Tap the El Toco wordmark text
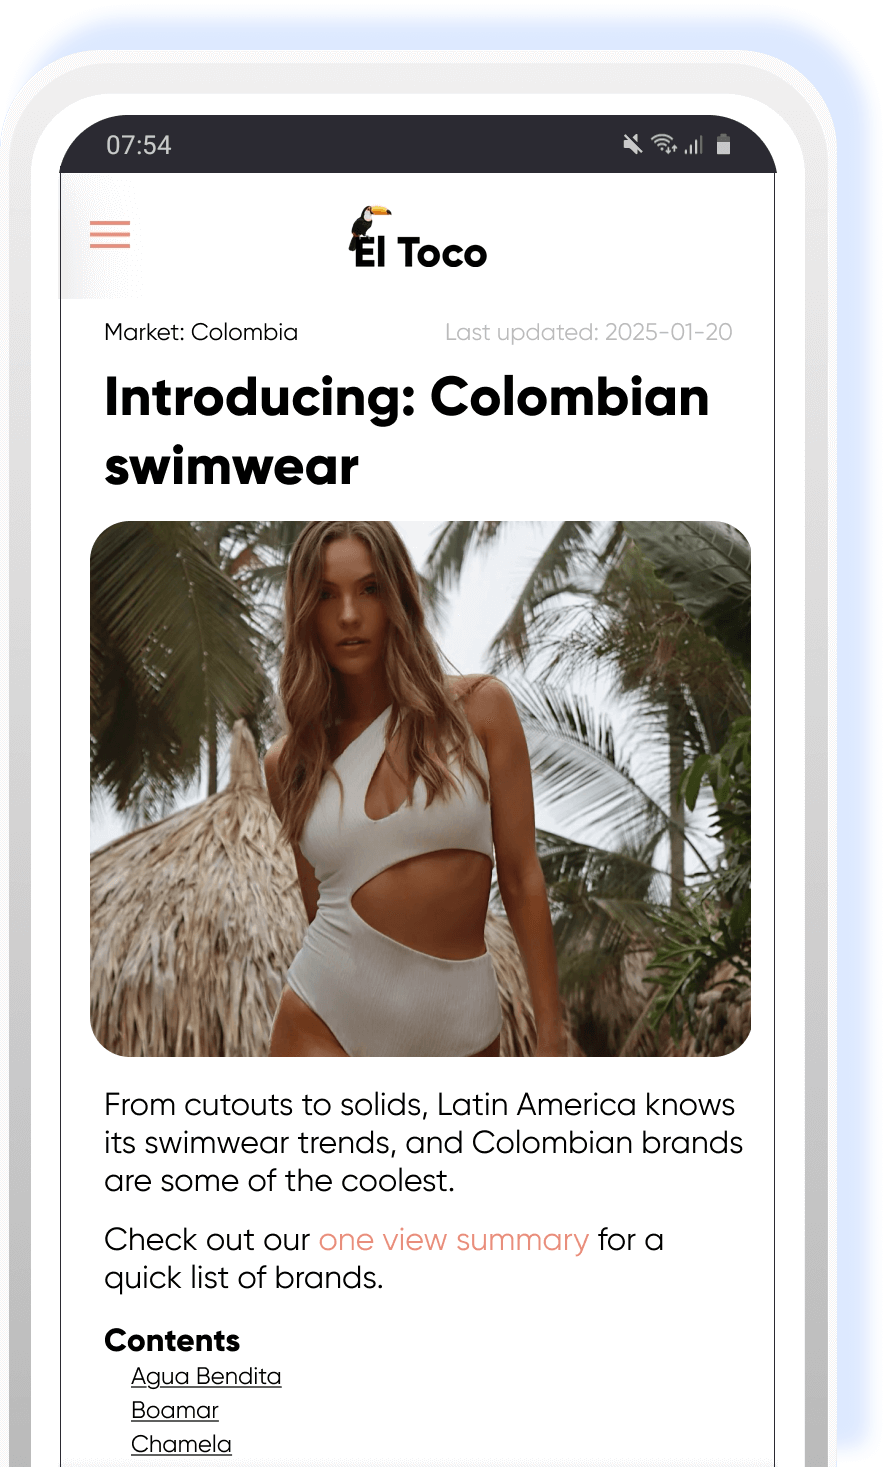Viewport: 887px width, 1467px height. tap(421, 252)
